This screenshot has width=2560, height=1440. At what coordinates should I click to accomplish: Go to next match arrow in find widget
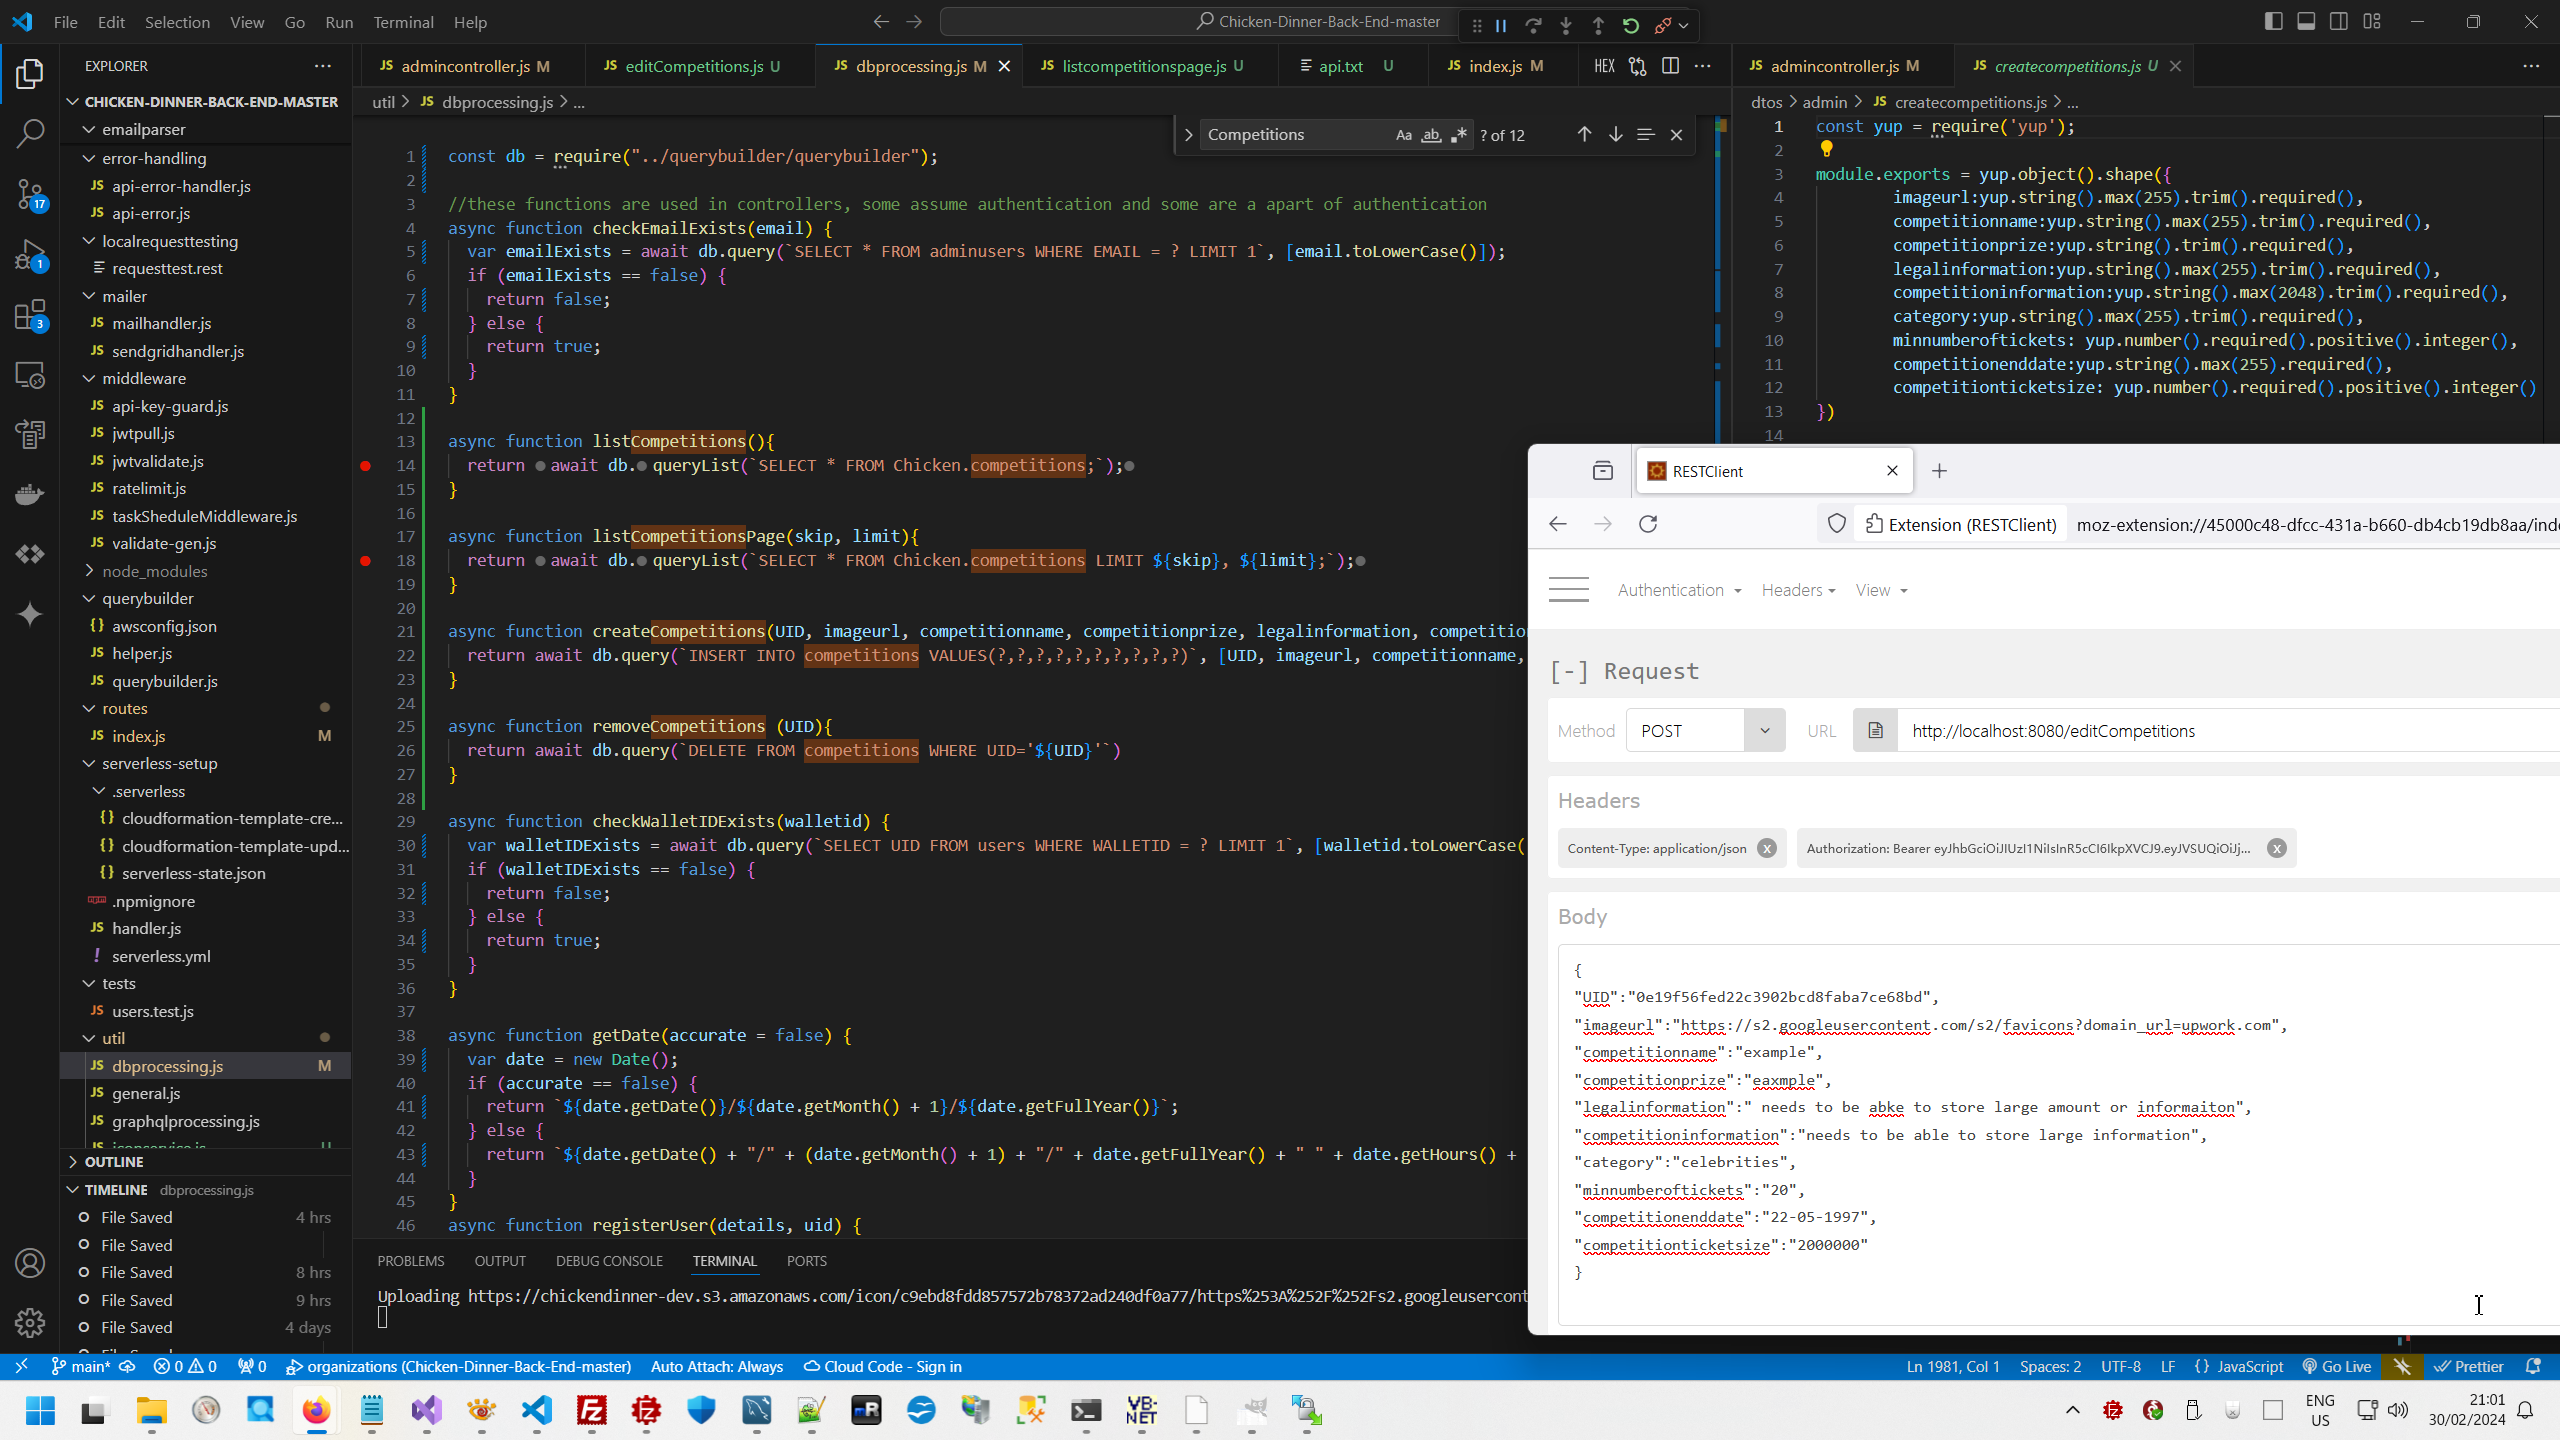[x=1615, y=134]
